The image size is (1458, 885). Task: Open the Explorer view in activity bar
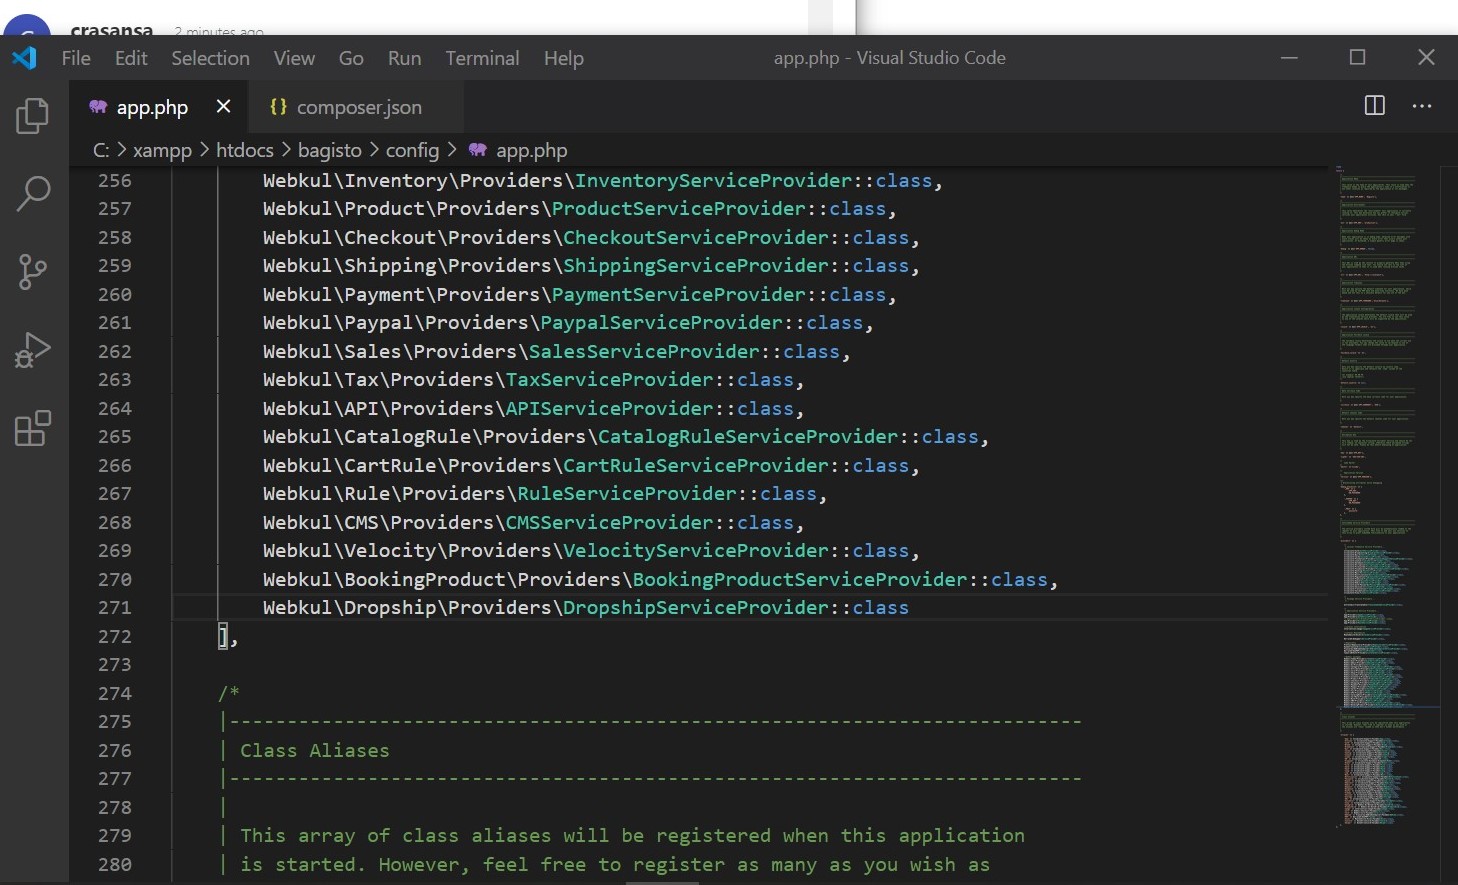point(33,116)
